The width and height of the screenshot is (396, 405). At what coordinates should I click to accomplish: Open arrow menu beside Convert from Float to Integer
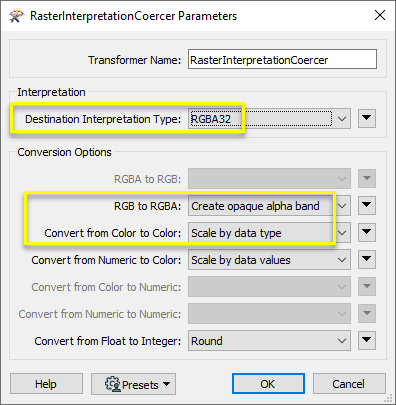coord(367,340)
